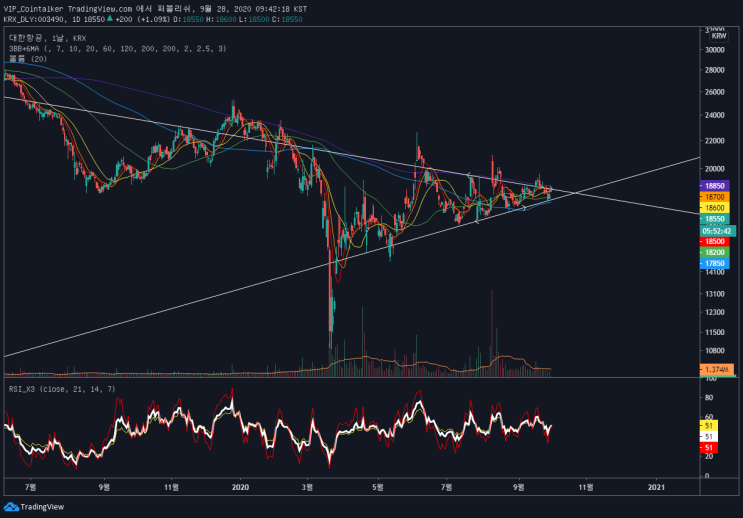
Task: Click the H:18600 high value
Action: click(x=221, y=19)
